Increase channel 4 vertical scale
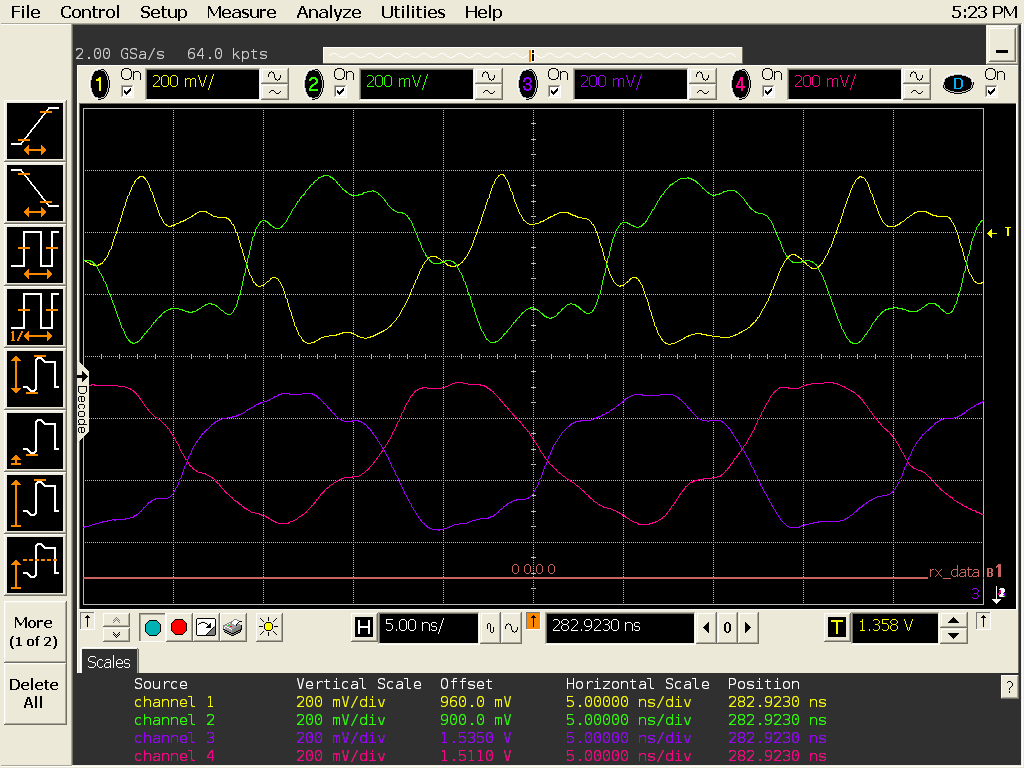 [916, 76]
